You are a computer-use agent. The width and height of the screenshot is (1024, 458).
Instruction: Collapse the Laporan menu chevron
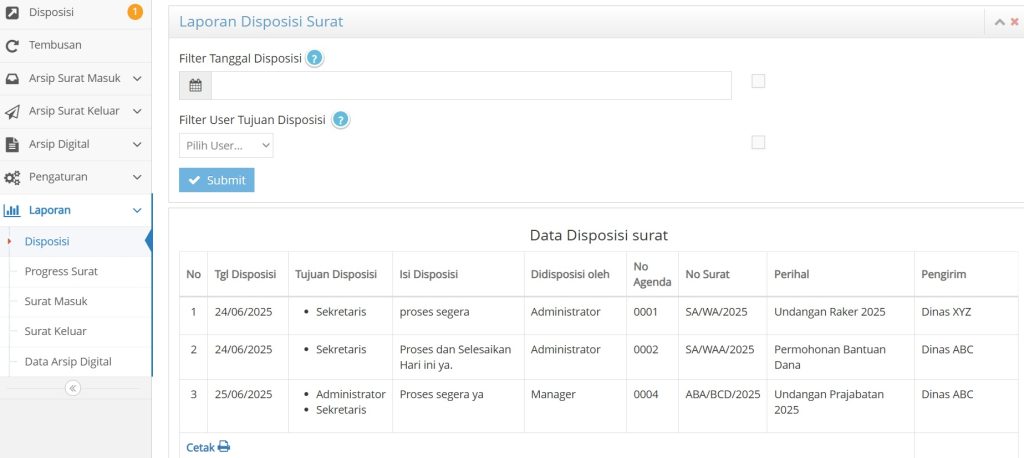(136, 210)
